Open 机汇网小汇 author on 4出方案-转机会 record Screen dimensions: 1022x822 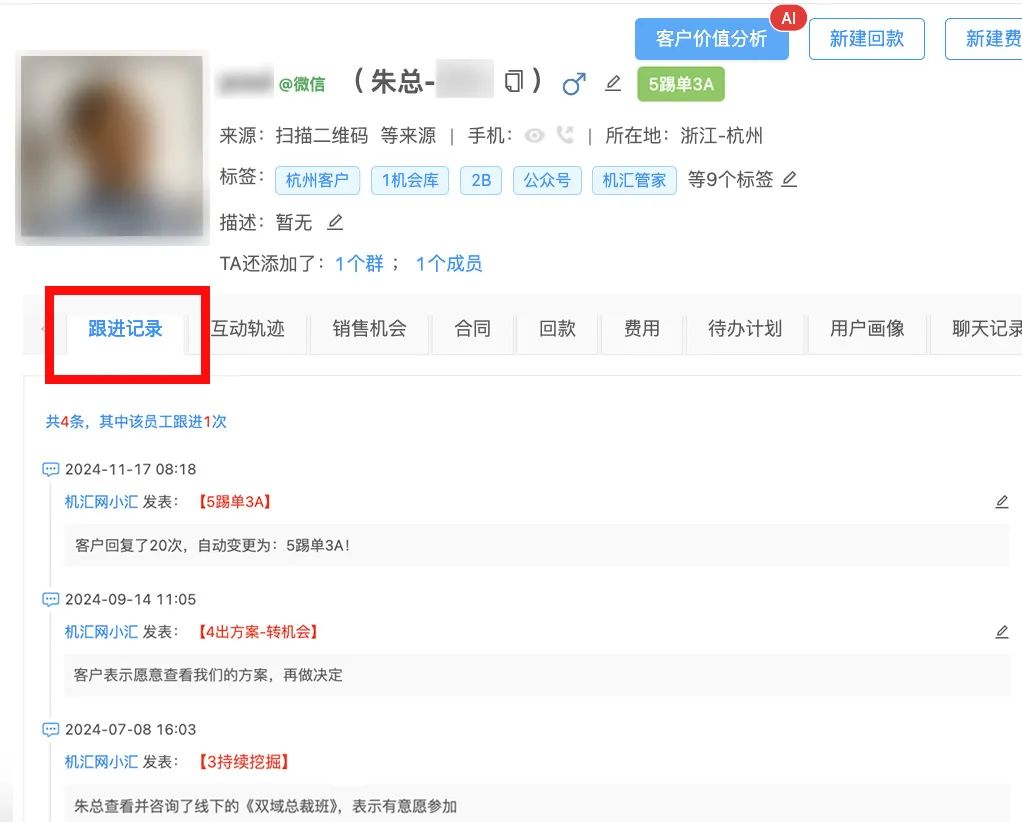(101, 632)
